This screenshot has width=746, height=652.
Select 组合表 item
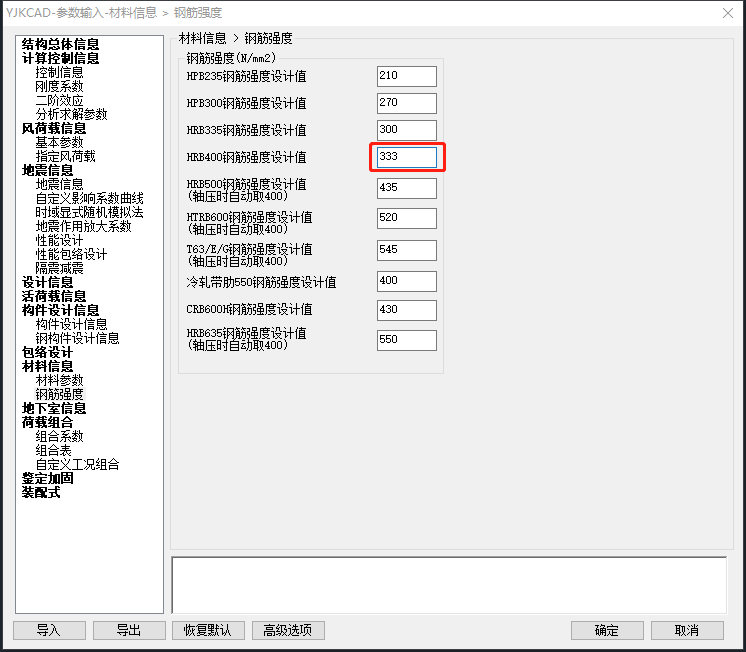53,450
